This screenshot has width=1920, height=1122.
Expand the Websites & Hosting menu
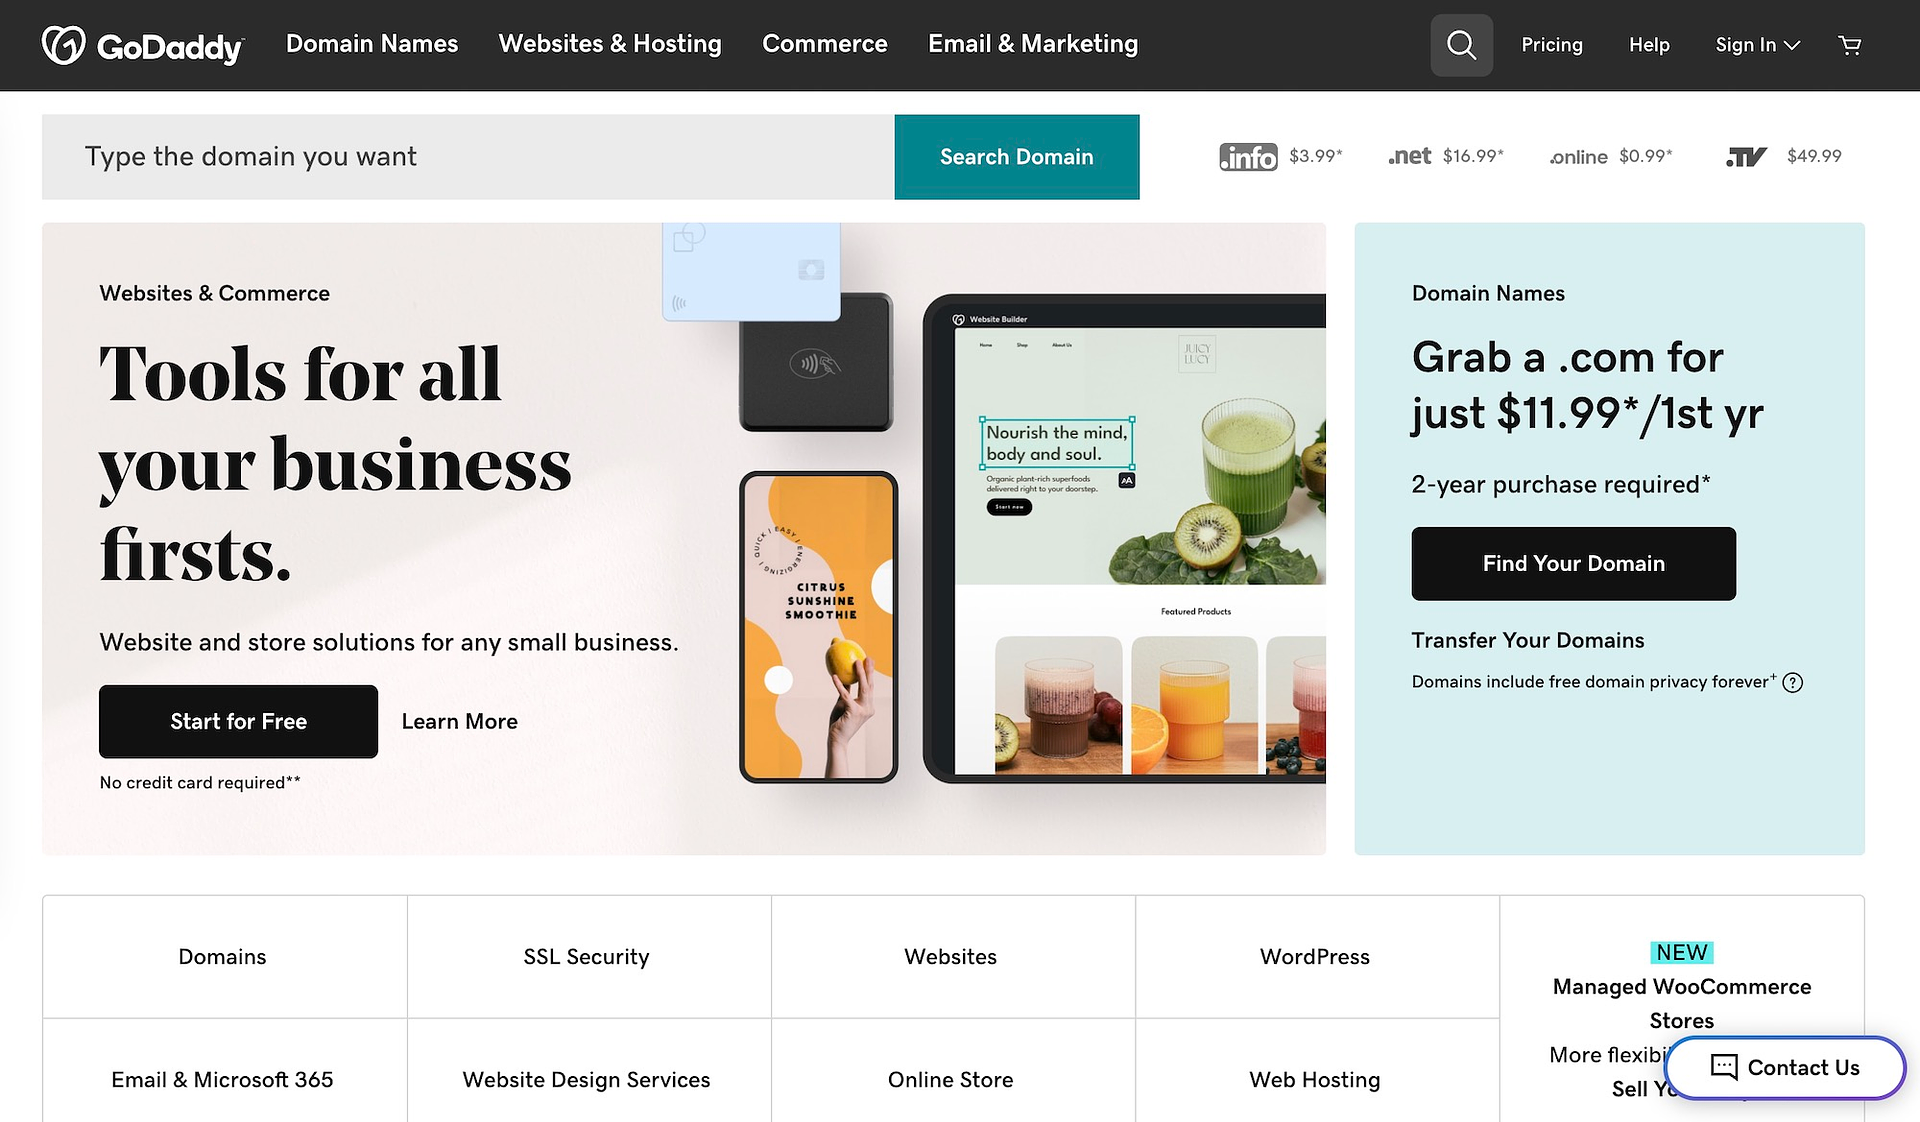point(610,44)
